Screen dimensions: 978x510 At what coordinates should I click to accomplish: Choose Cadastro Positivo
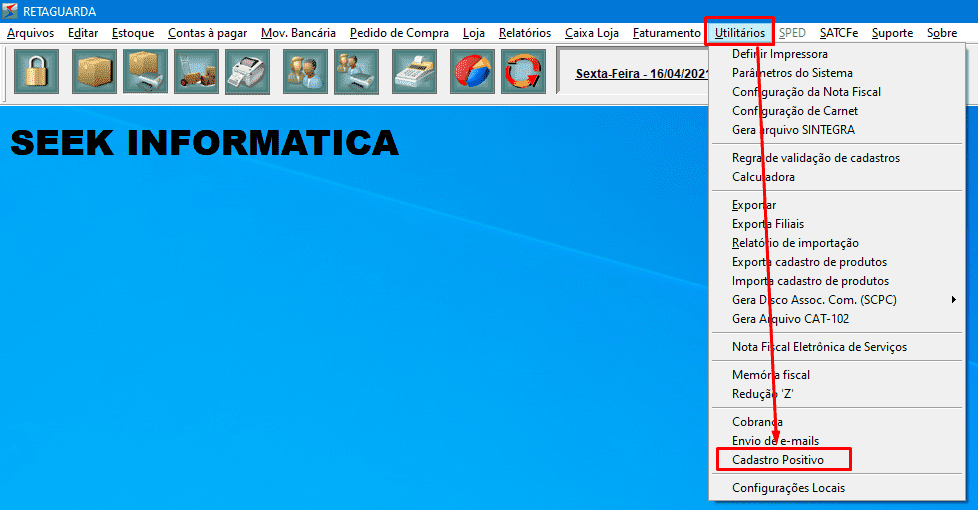tap(837, 460)
